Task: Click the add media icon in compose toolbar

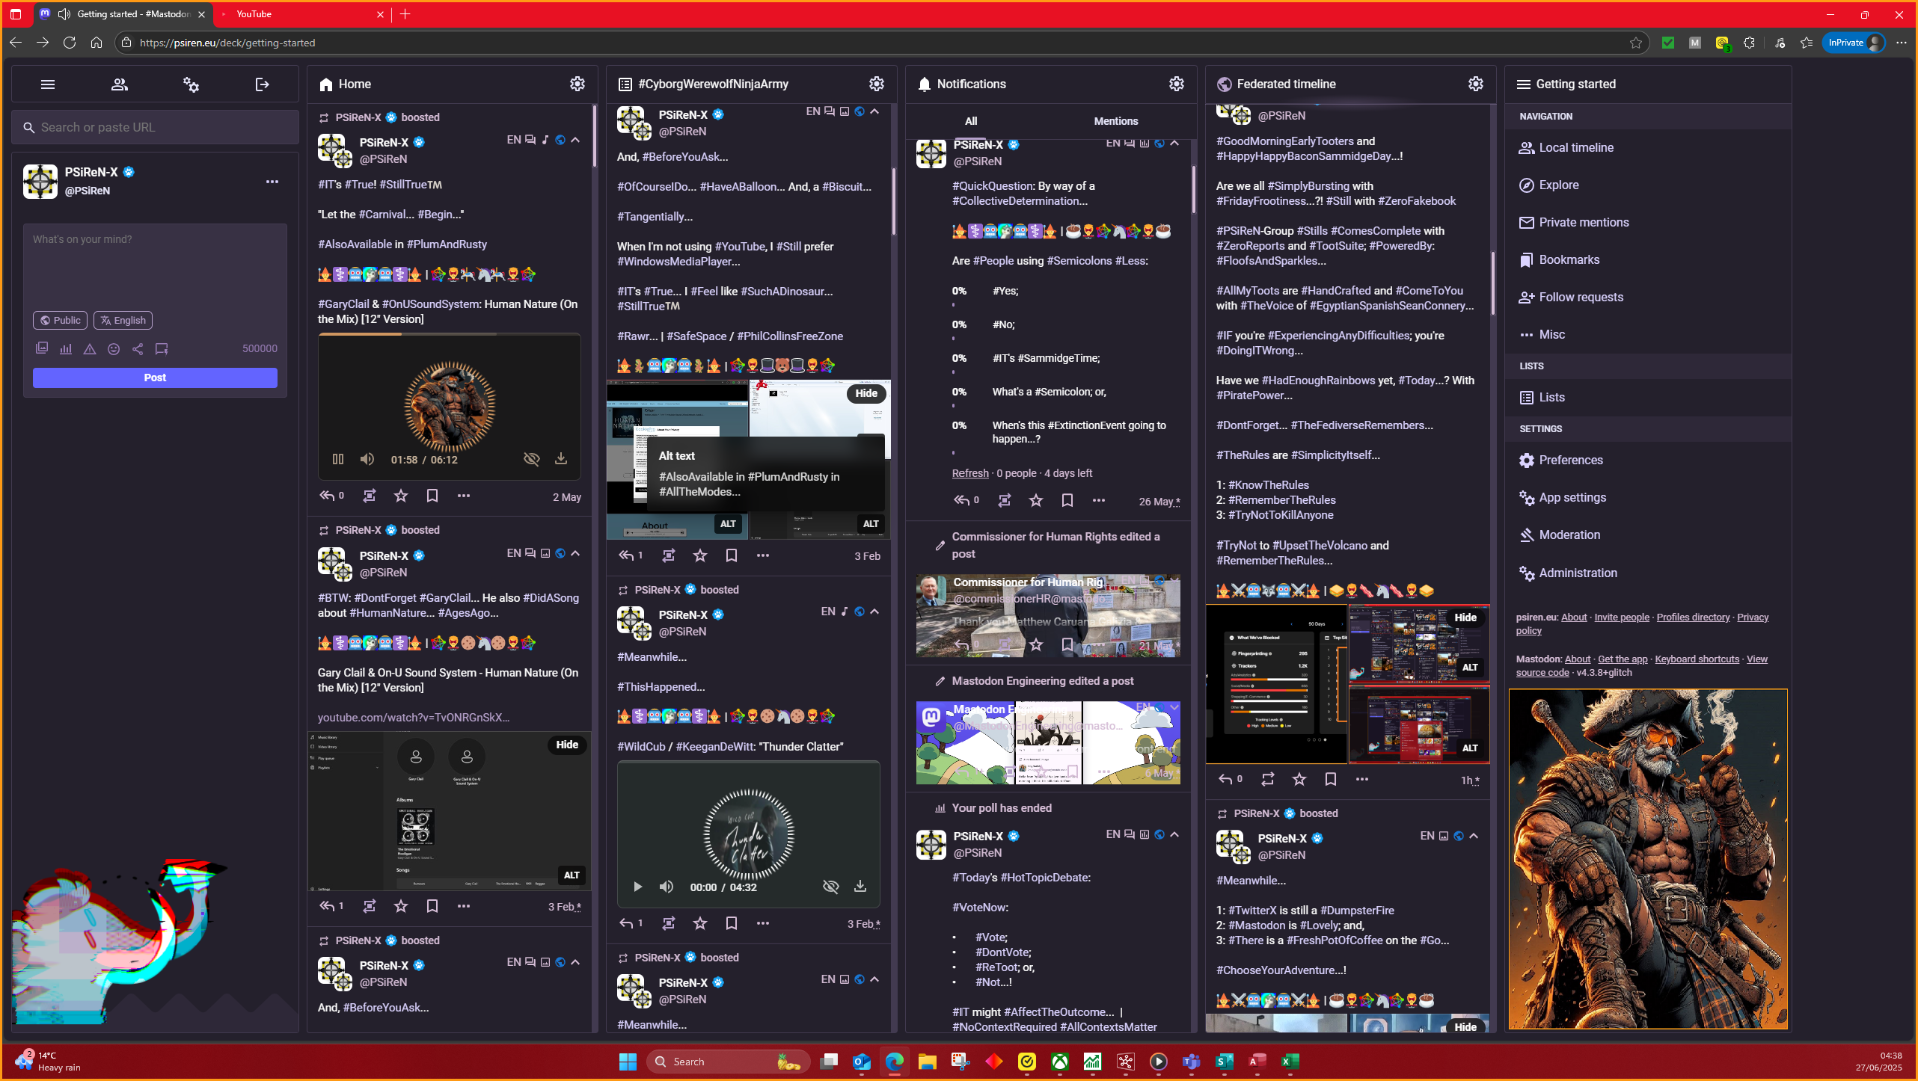Action: [42, 349]
